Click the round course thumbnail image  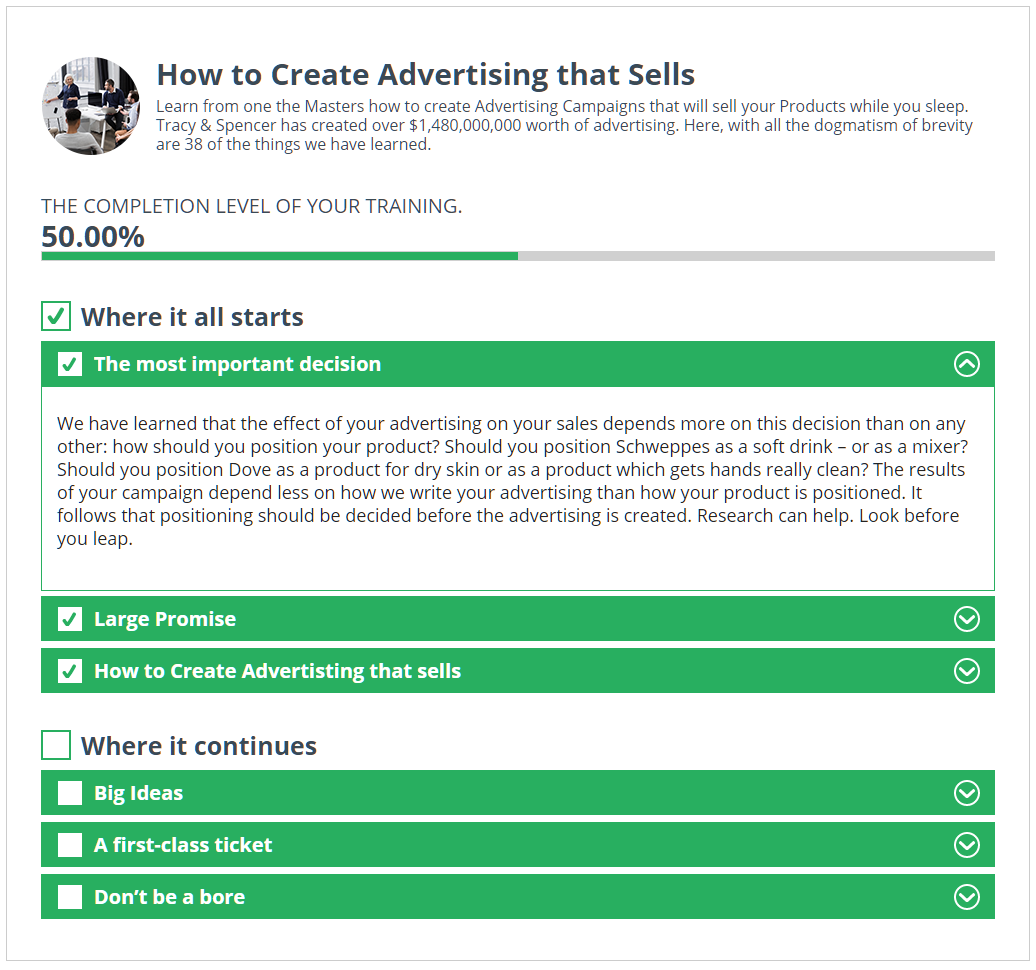click(91, 106)
